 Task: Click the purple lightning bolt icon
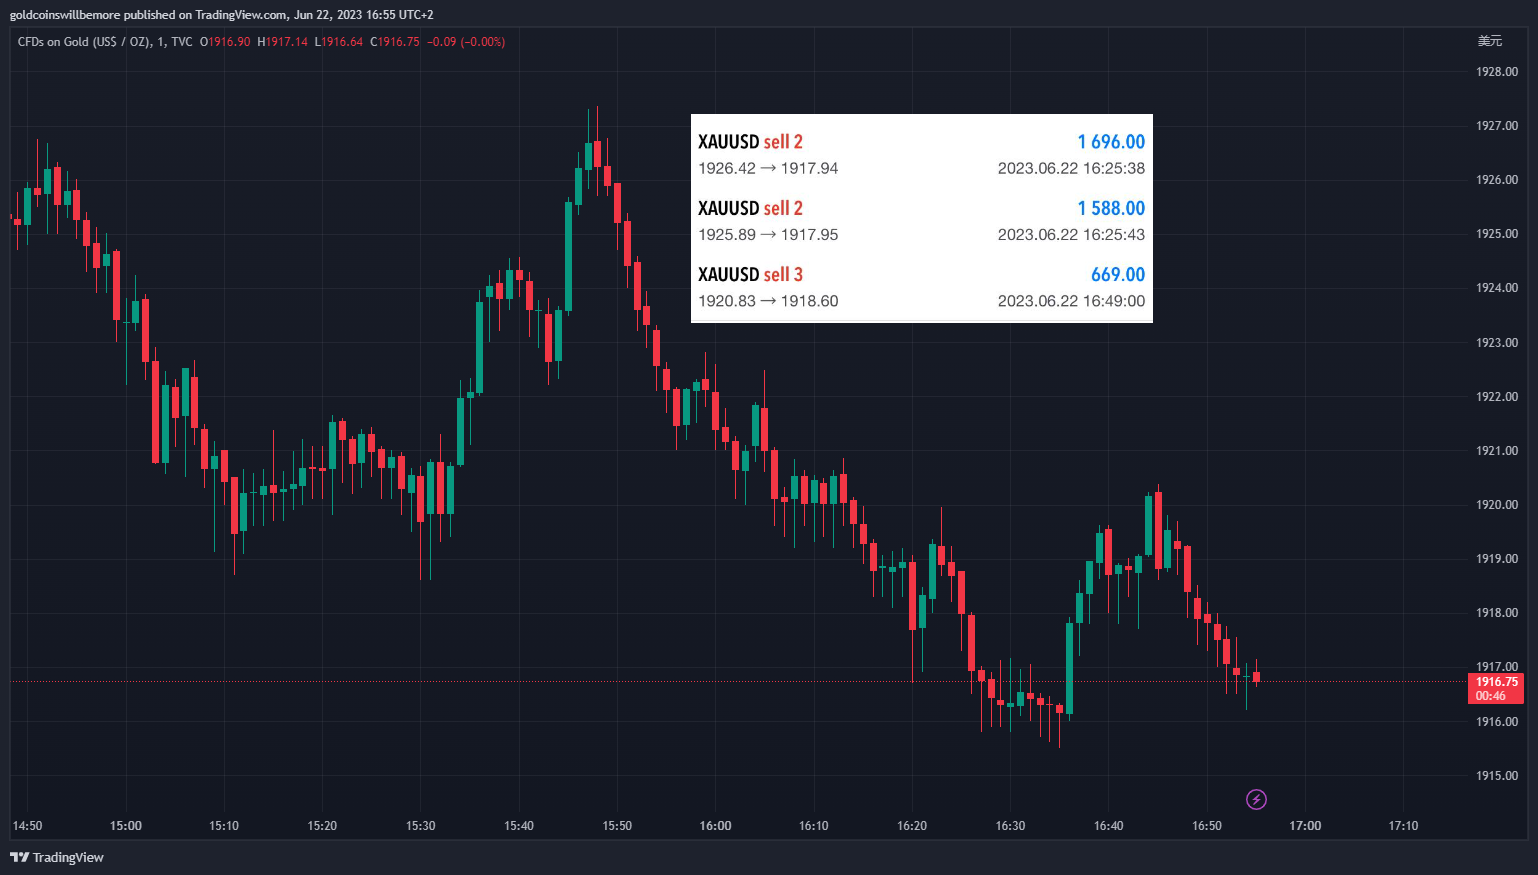(1256, 799)
